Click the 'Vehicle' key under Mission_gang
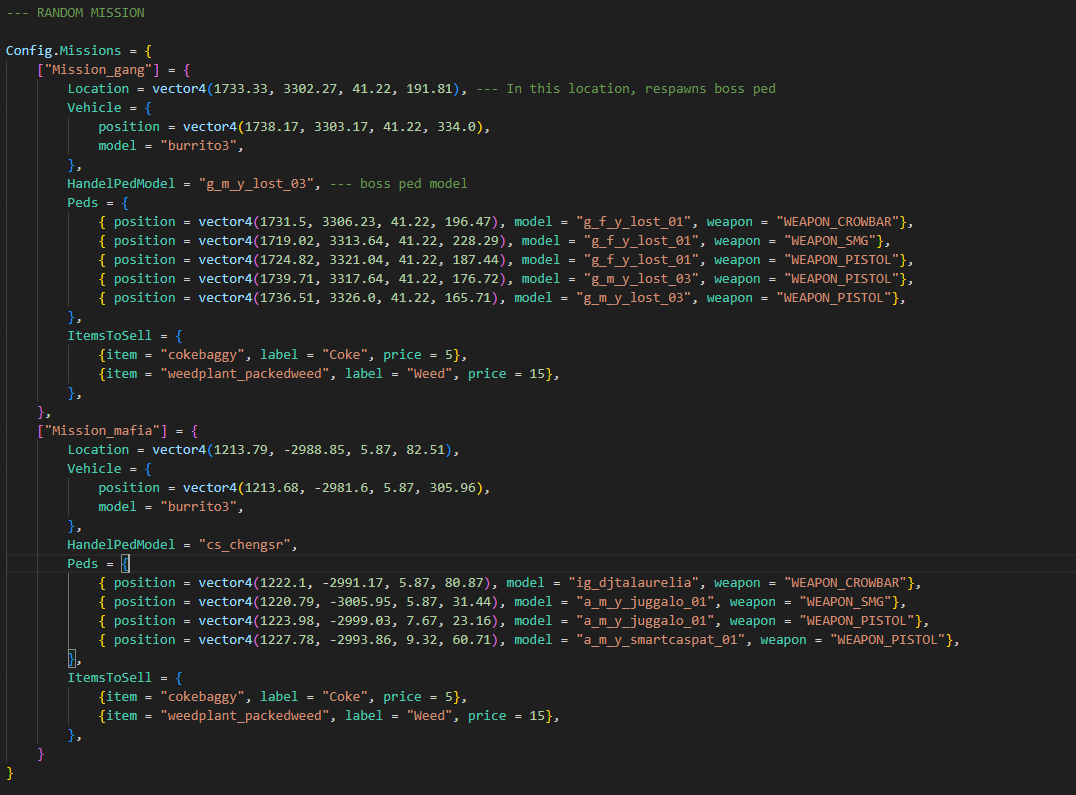This screenshot has width=1076, height=795. (x=94, y=108)
